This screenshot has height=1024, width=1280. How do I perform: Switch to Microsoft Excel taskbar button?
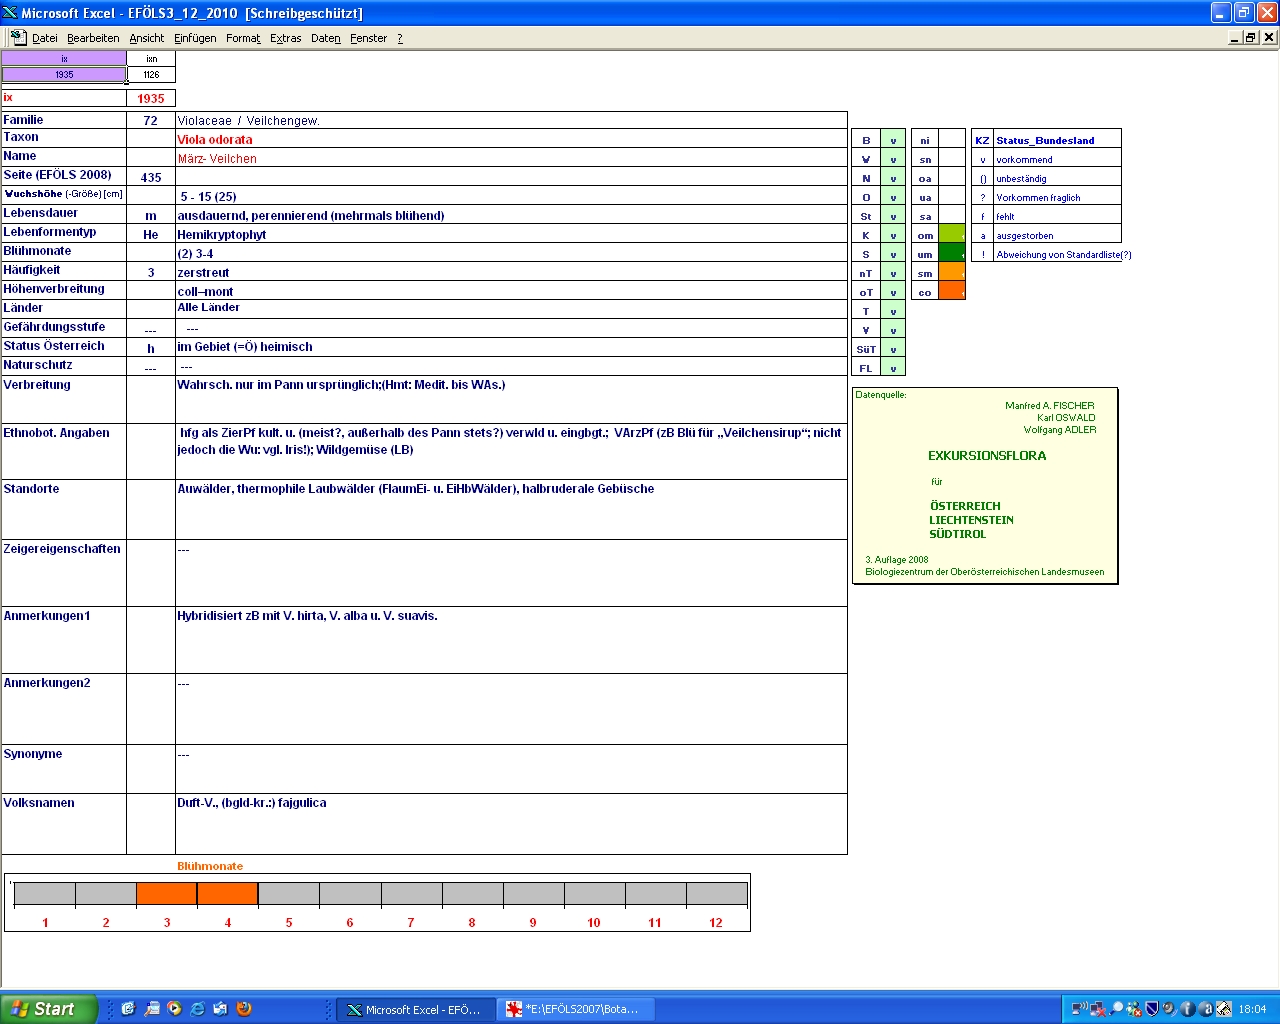coord(414,1010)
